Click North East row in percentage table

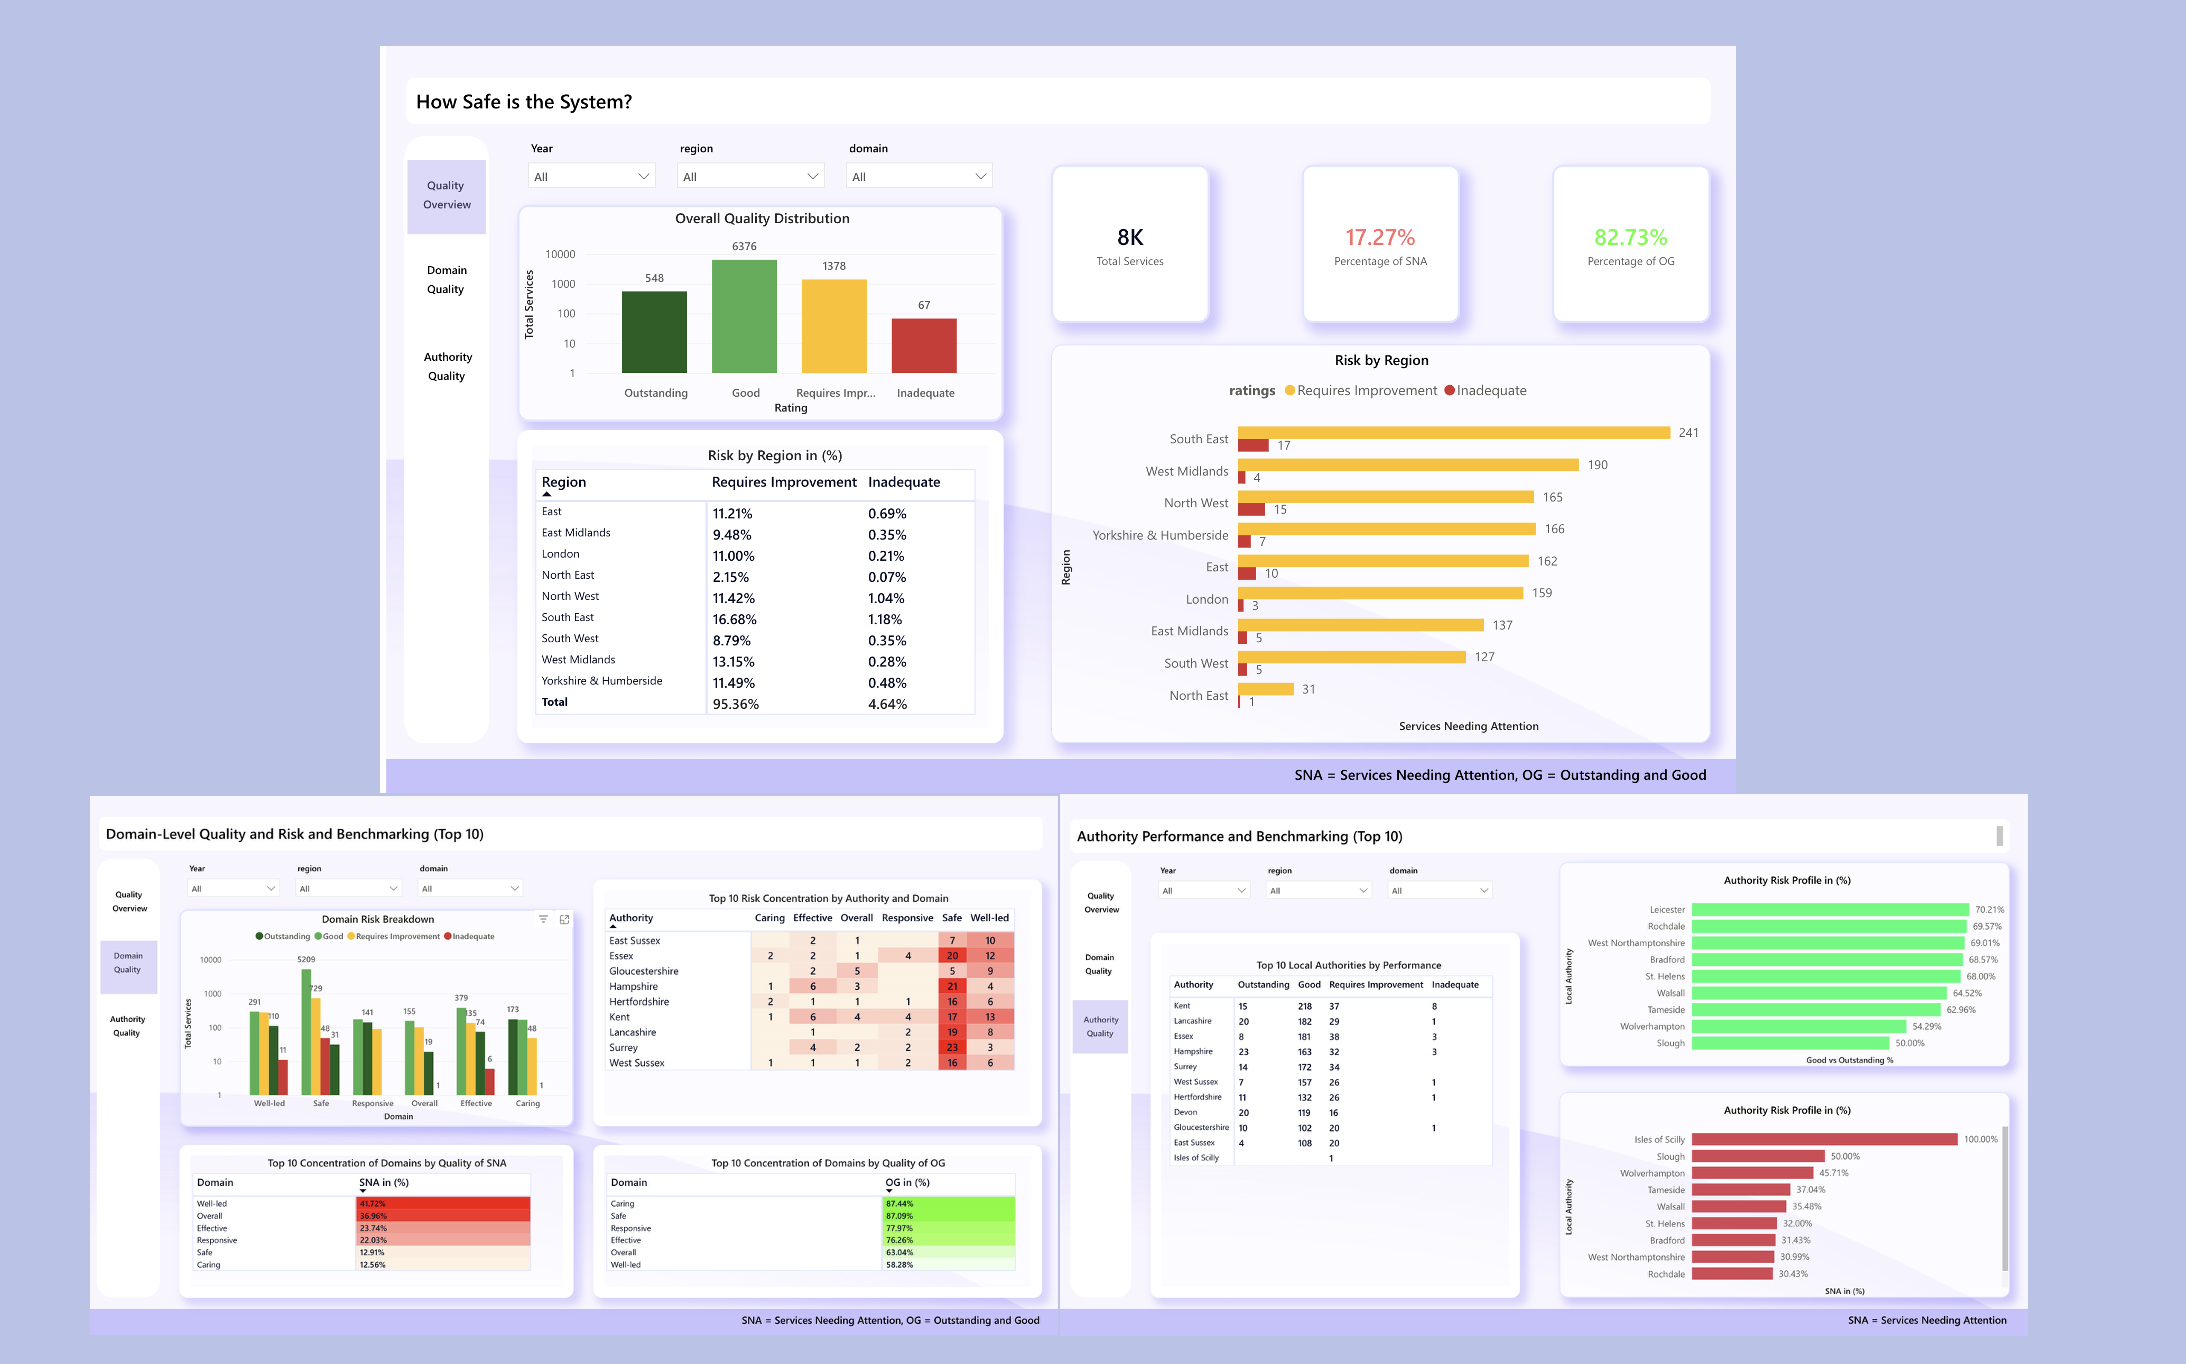click(x=756, y=576)
